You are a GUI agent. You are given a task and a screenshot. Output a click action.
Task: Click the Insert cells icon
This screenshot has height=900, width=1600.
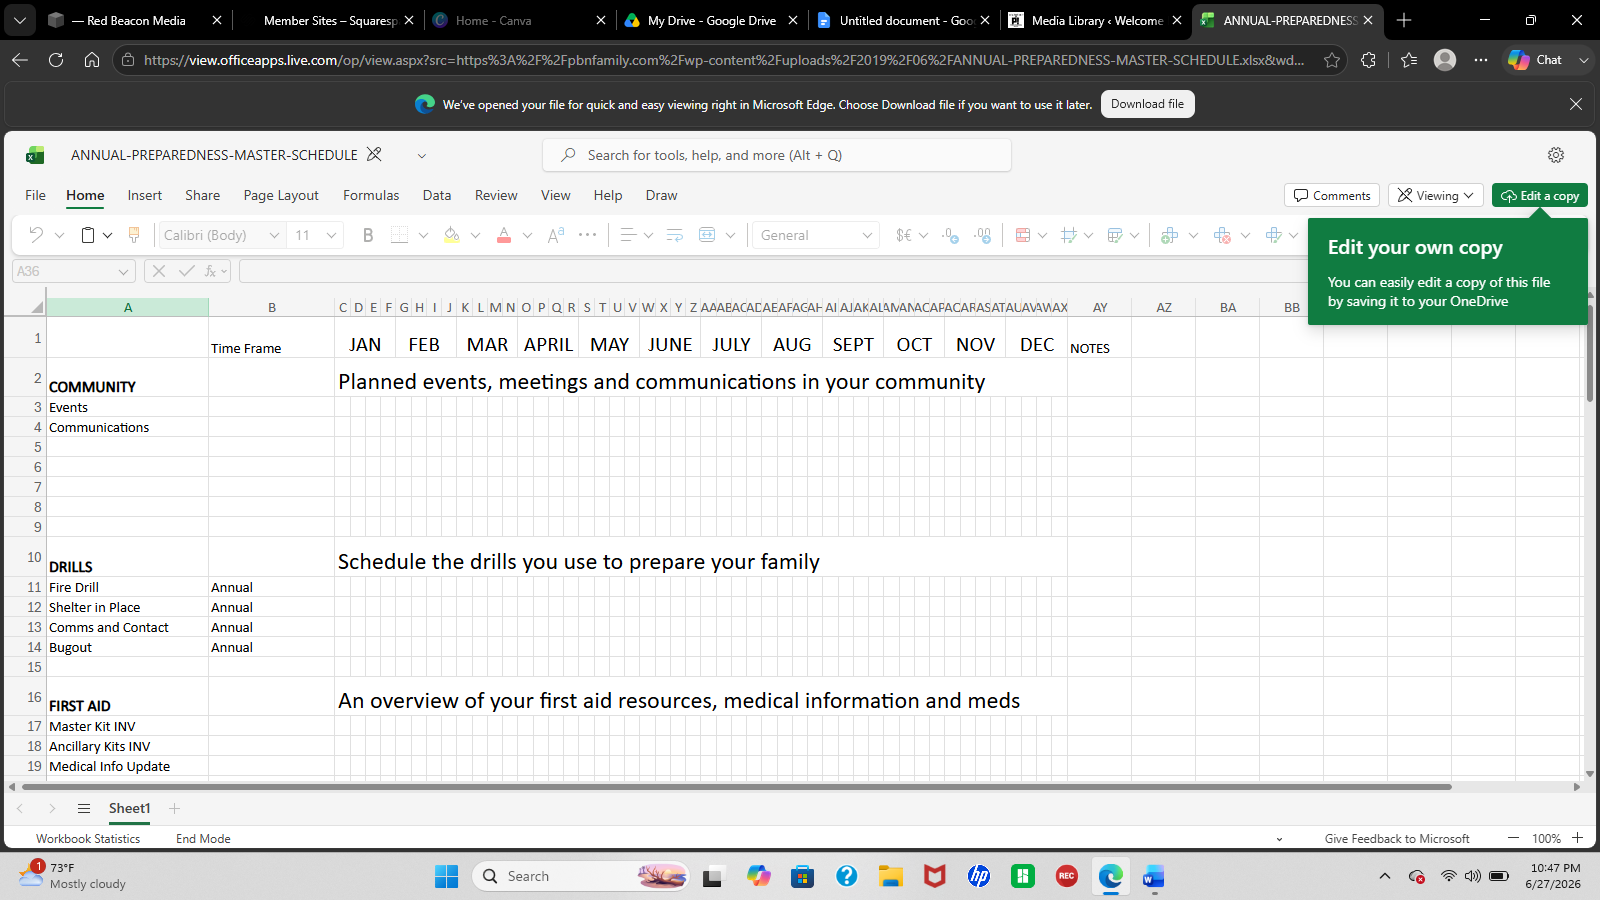coord(1169,235)
